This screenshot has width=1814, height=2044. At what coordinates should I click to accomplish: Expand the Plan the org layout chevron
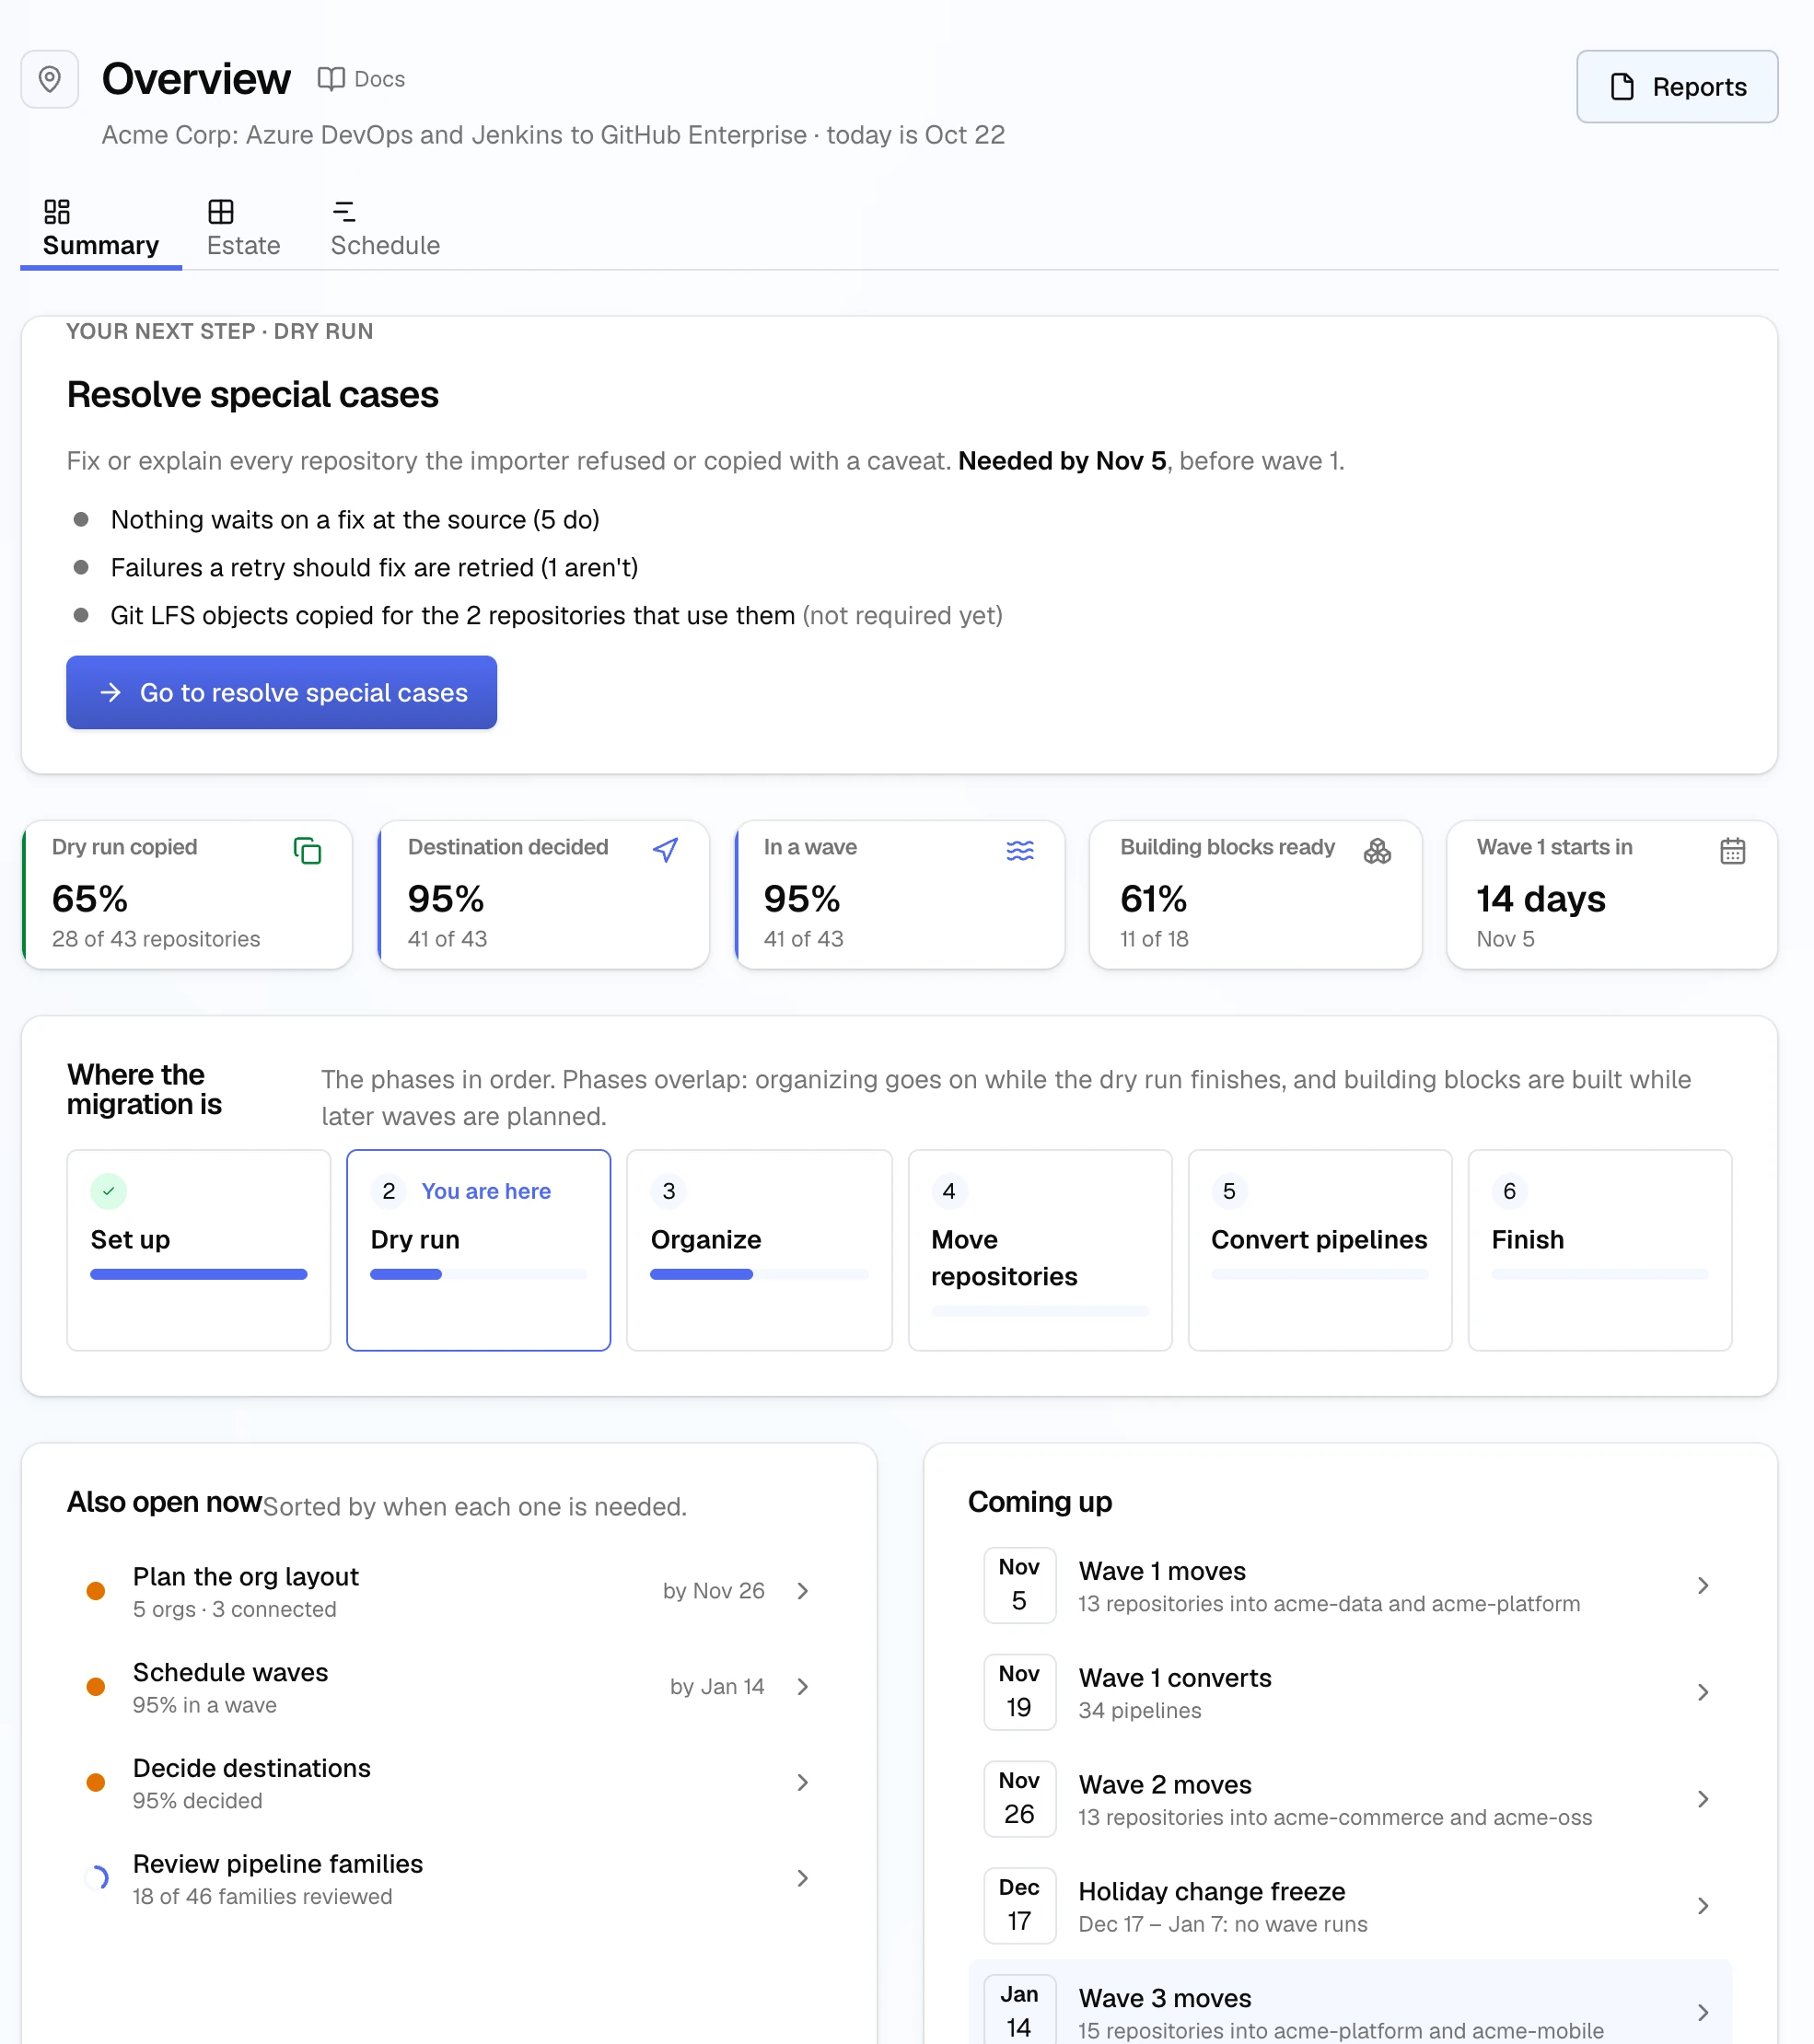tap(803, 1591)
